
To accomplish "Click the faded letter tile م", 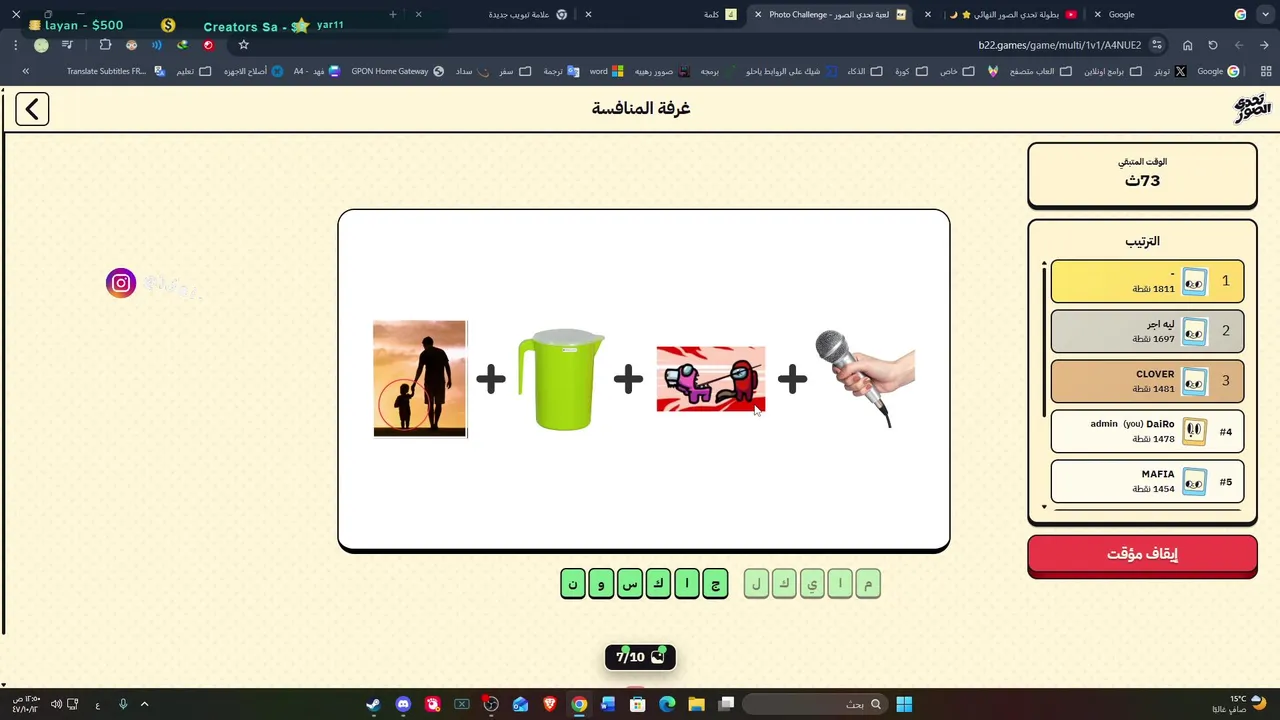I will point(868,584).
